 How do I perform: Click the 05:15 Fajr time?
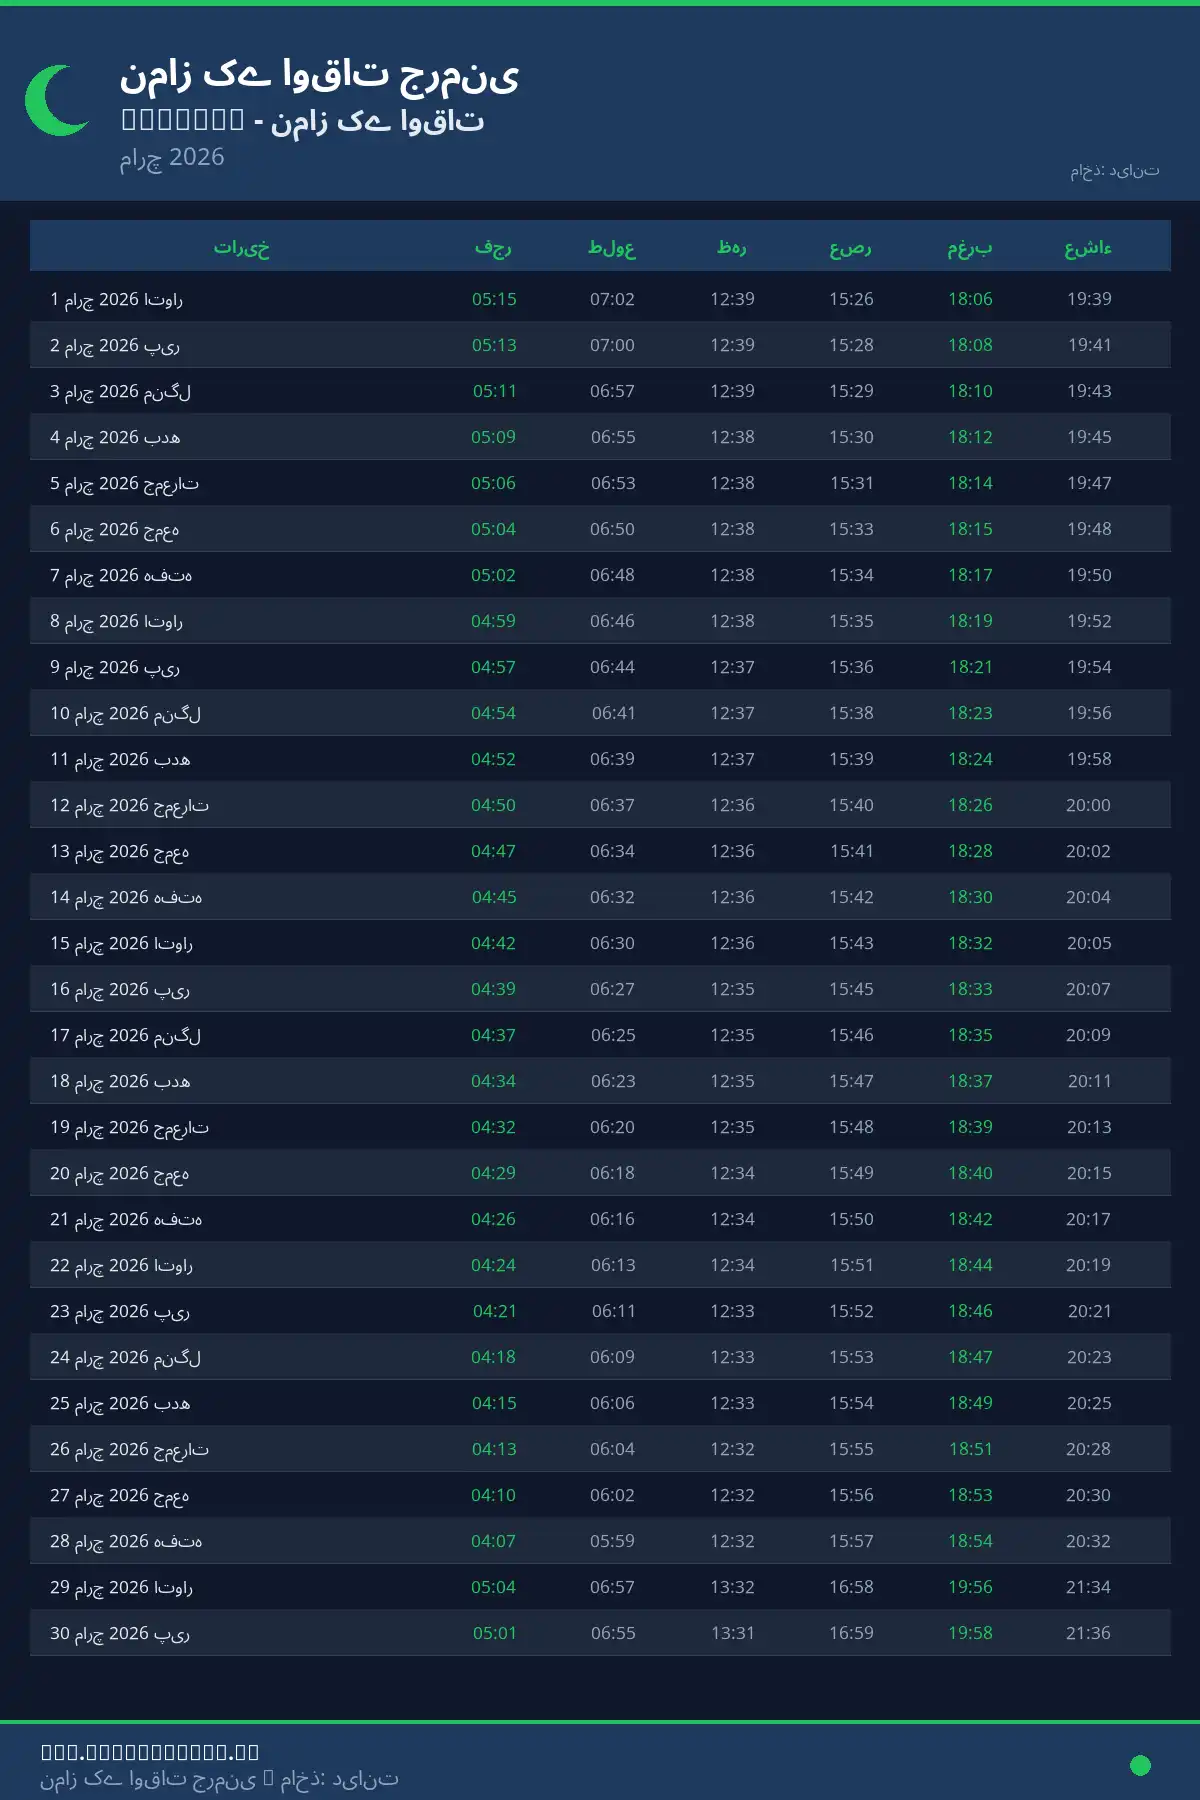[x=494, y=299]
